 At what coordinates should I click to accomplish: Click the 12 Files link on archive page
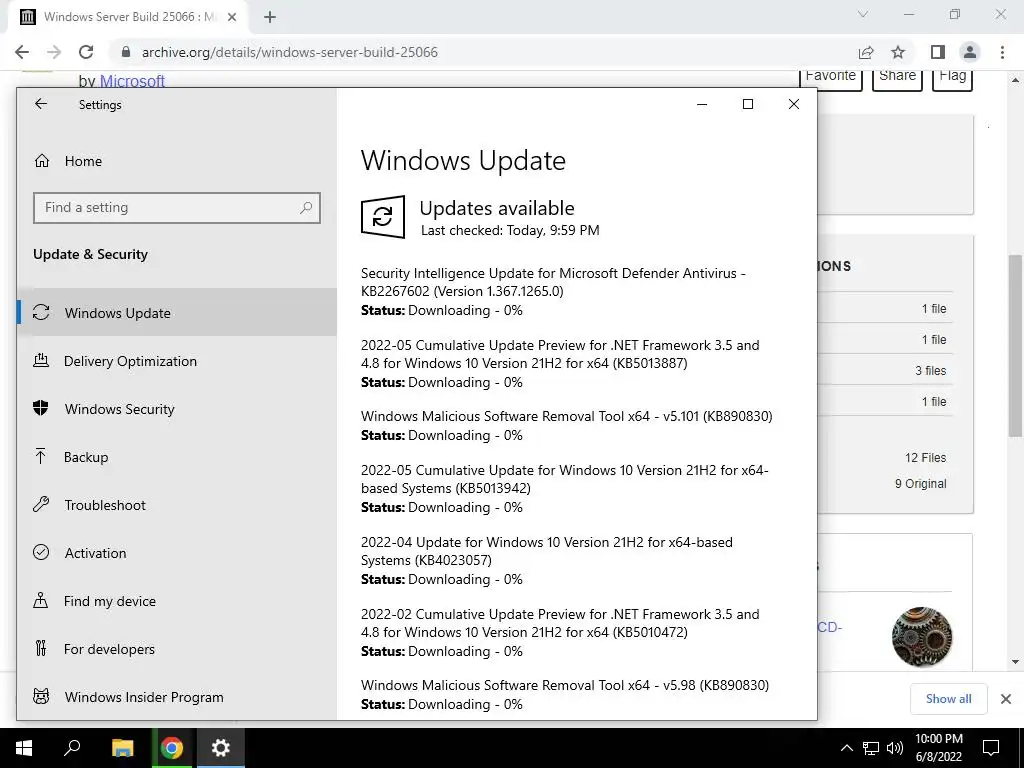click(925, 458)
